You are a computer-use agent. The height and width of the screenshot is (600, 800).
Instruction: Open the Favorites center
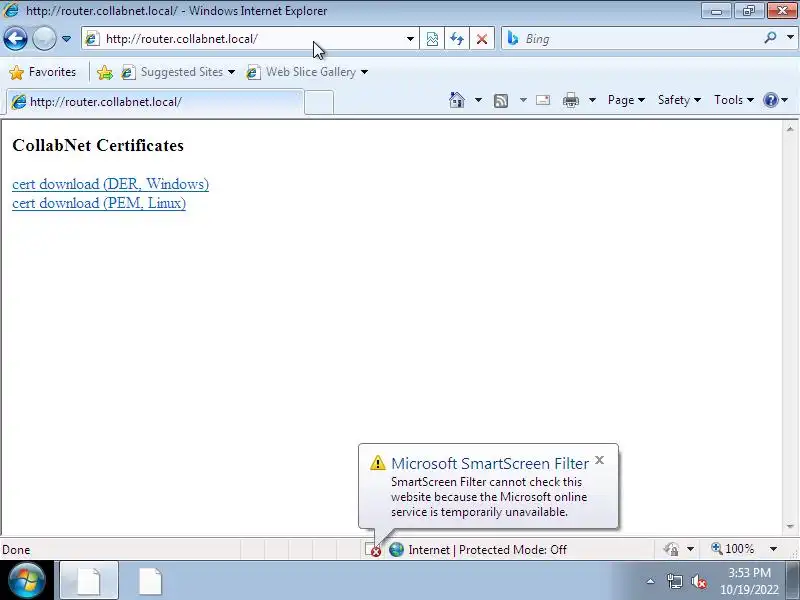pos(43,72)
